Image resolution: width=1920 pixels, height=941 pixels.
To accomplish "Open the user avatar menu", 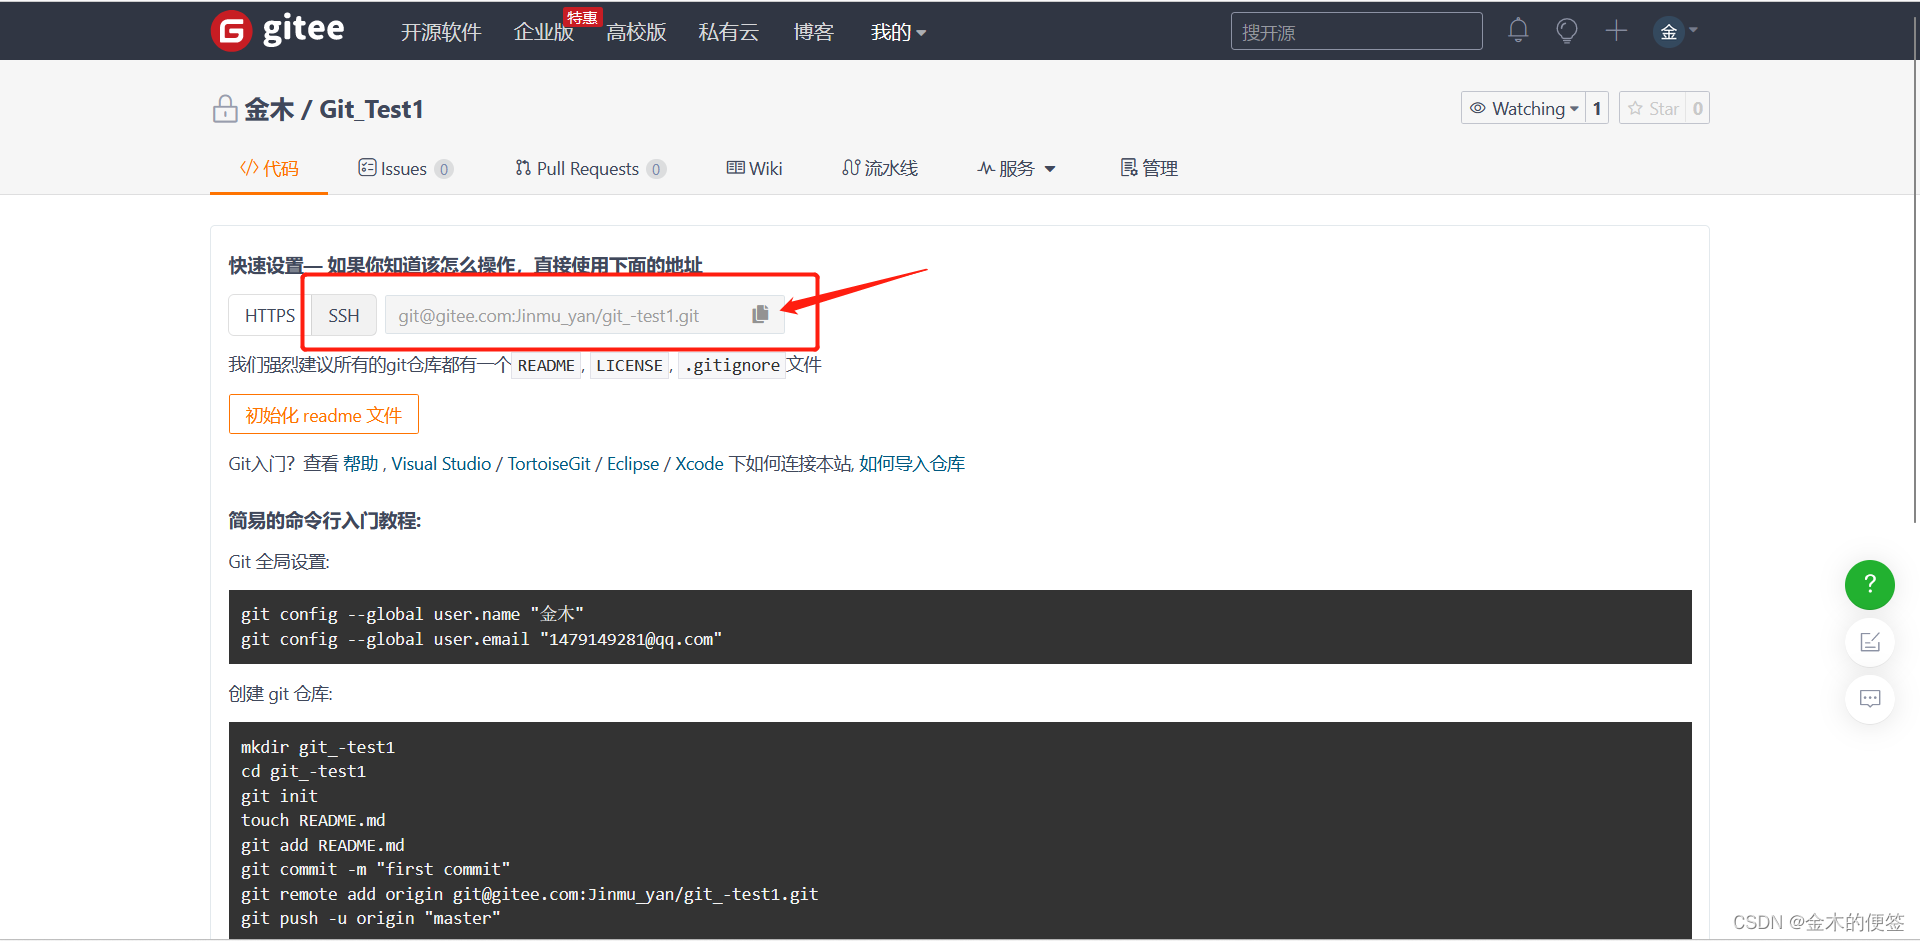I will tap(1669, 32).
